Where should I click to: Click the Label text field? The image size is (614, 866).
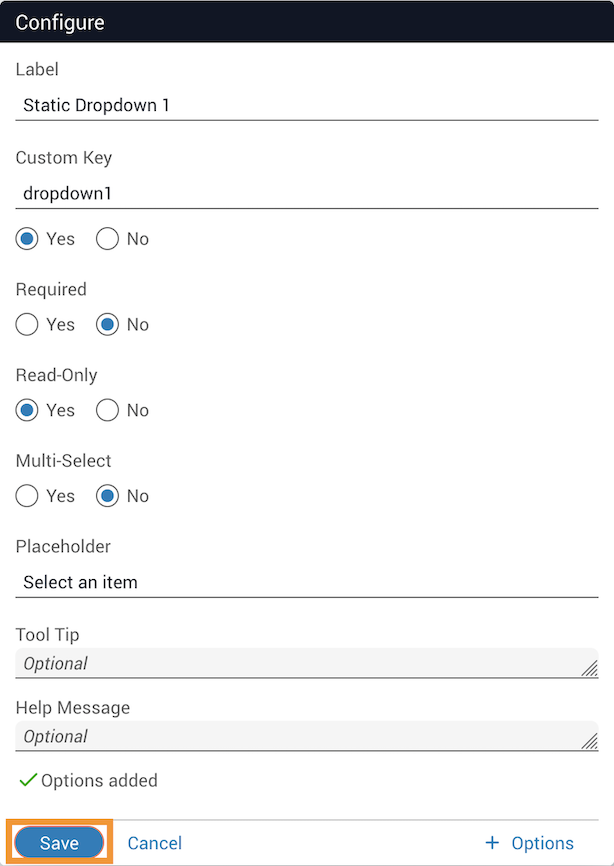tap(306, 104)
